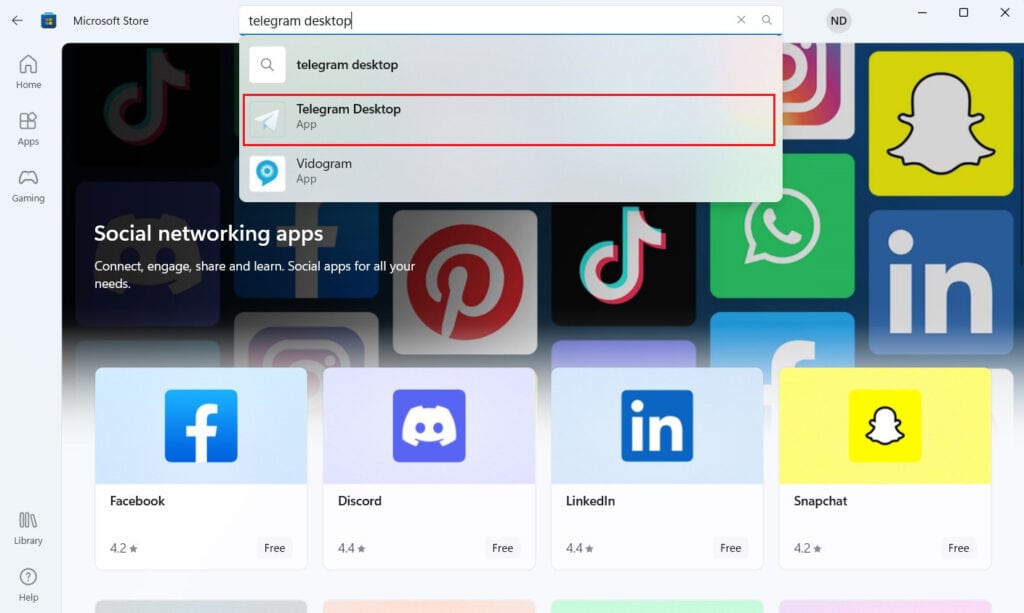The width and height of the screenshot is (1024, 613).
Task: Click the Facebook title text
Action: [x=137, y=501]
